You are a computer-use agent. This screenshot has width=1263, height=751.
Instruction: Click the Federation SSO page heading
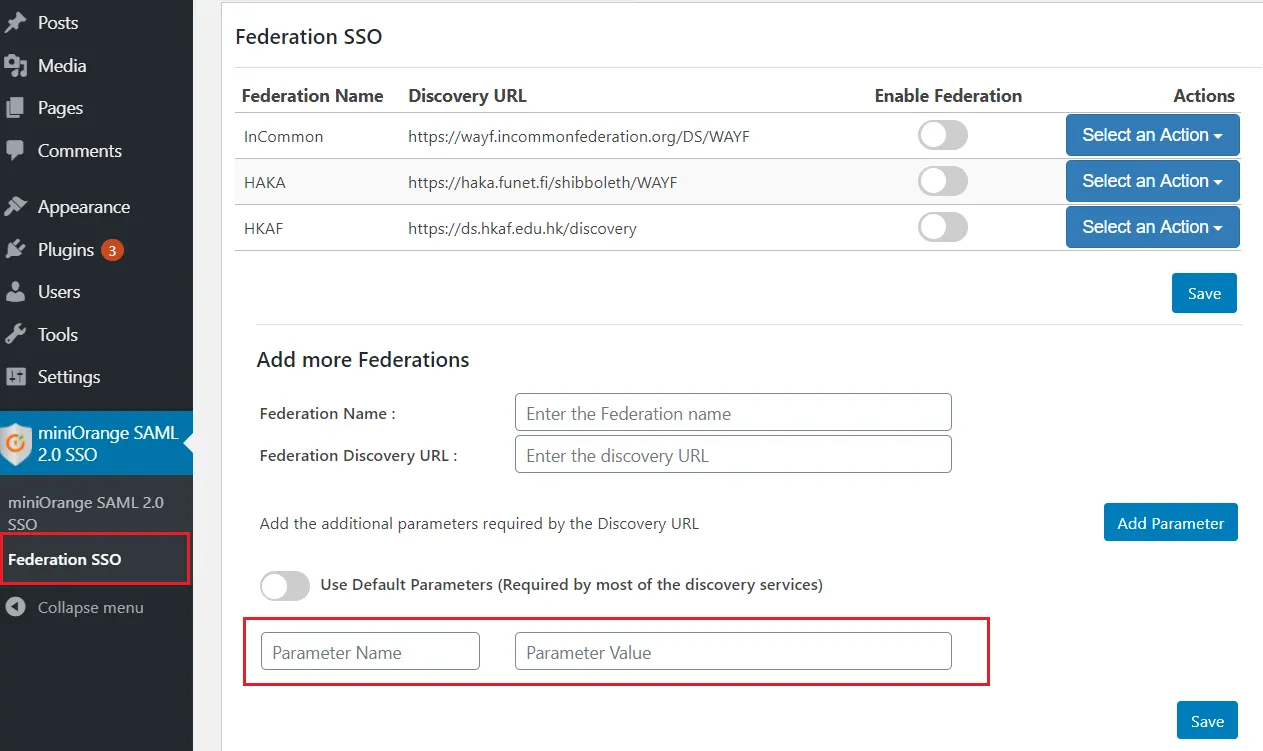[309, 37]
